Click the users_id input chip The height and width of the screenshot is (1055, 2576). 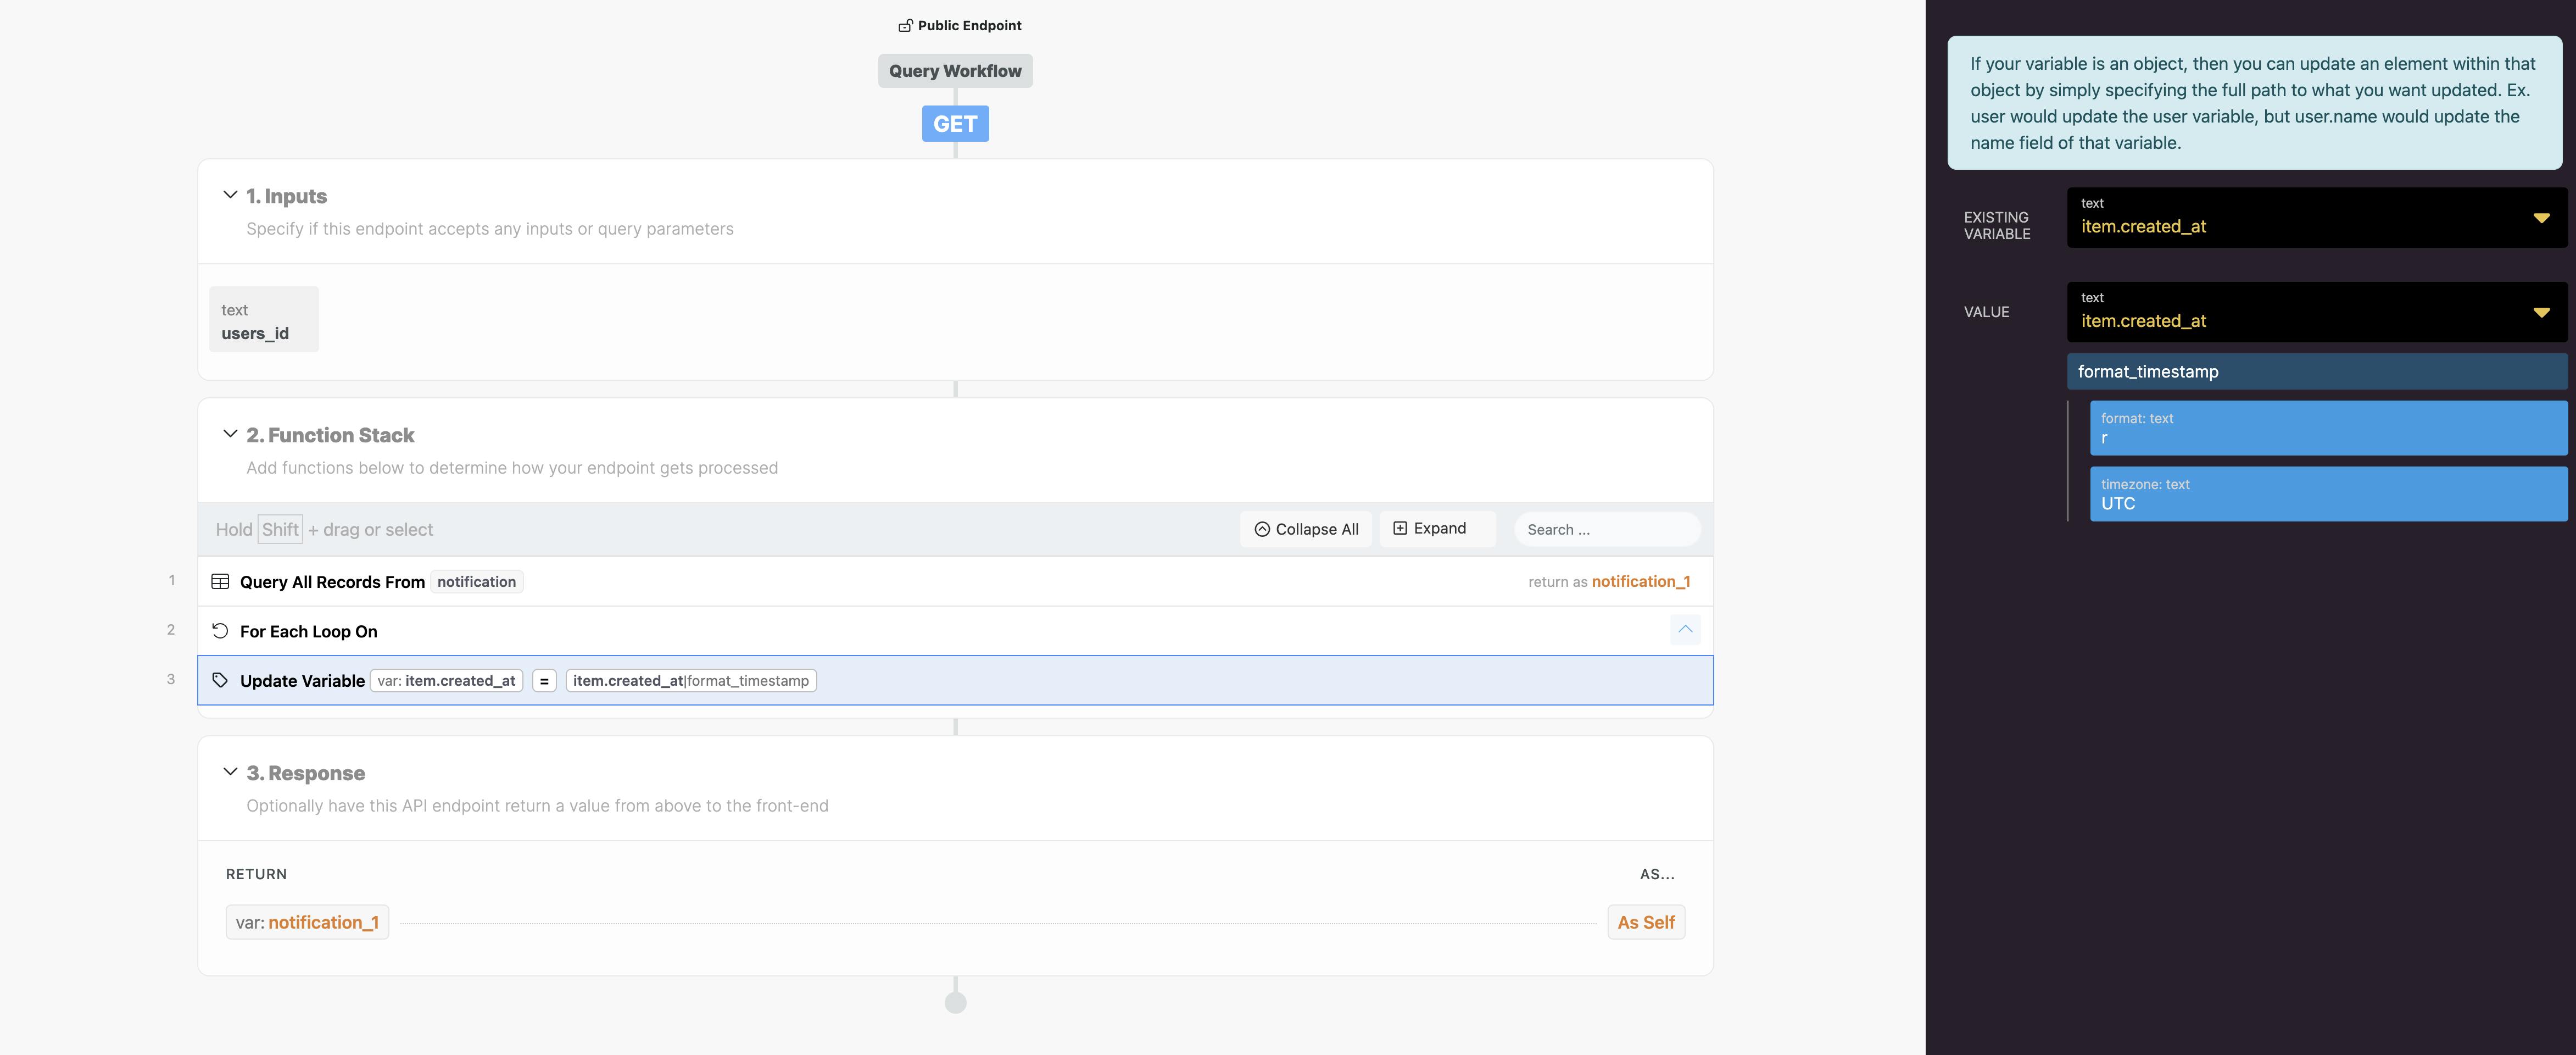click(263, 321)
